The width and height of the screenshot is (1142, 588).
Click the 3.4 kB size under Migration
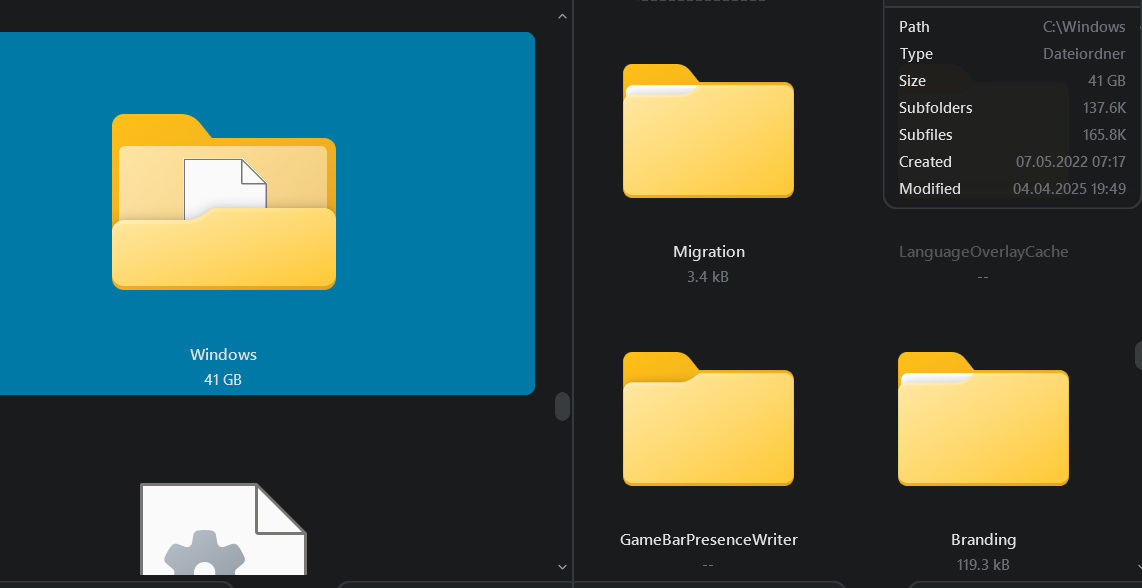point(708,277)
